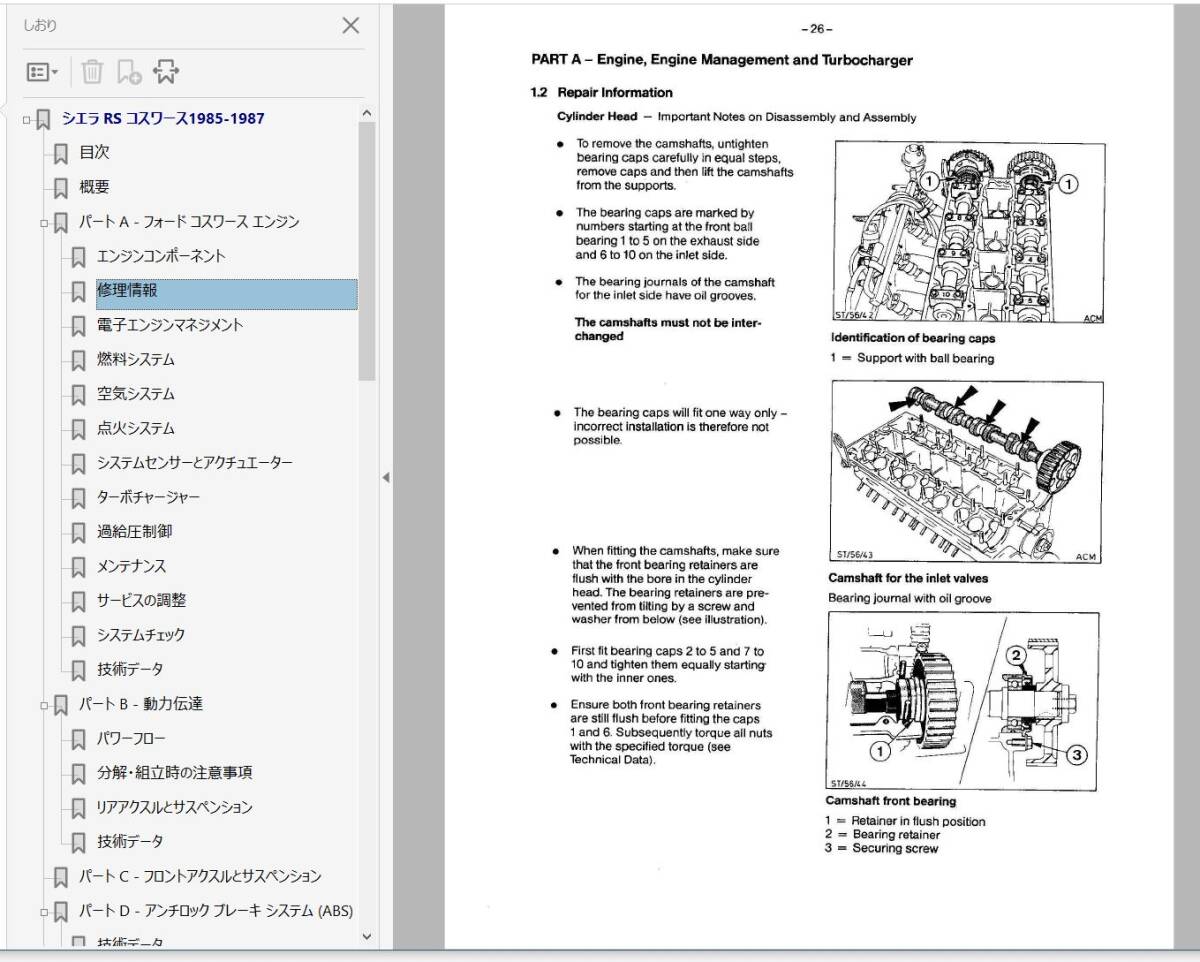The width and height of the screenshot is (1200, 962).
Task: Click the '1 = Support with ball bearing' legend
Action: click(x=913, y=358)
